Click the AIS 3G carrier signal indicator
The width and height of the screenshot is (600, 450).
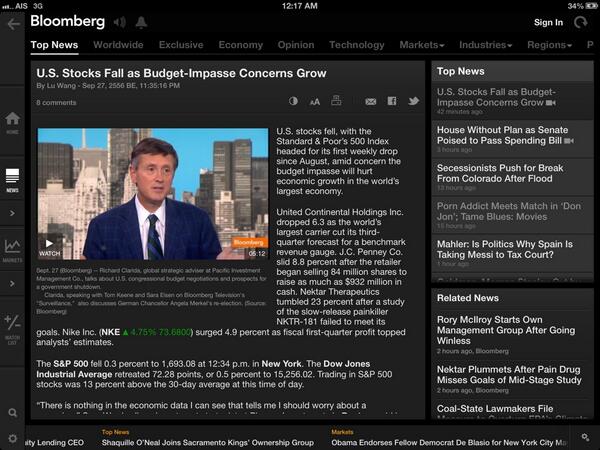coord(22,6)
